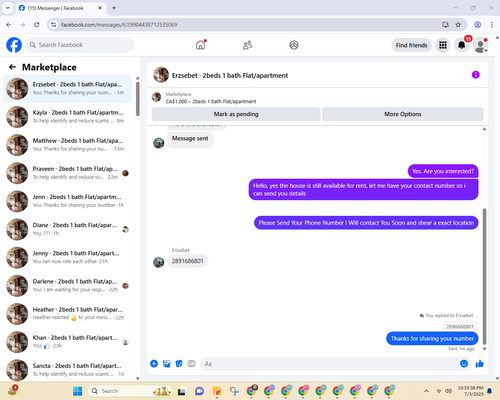
Task: Open a new browser tab
Action: 114,8
